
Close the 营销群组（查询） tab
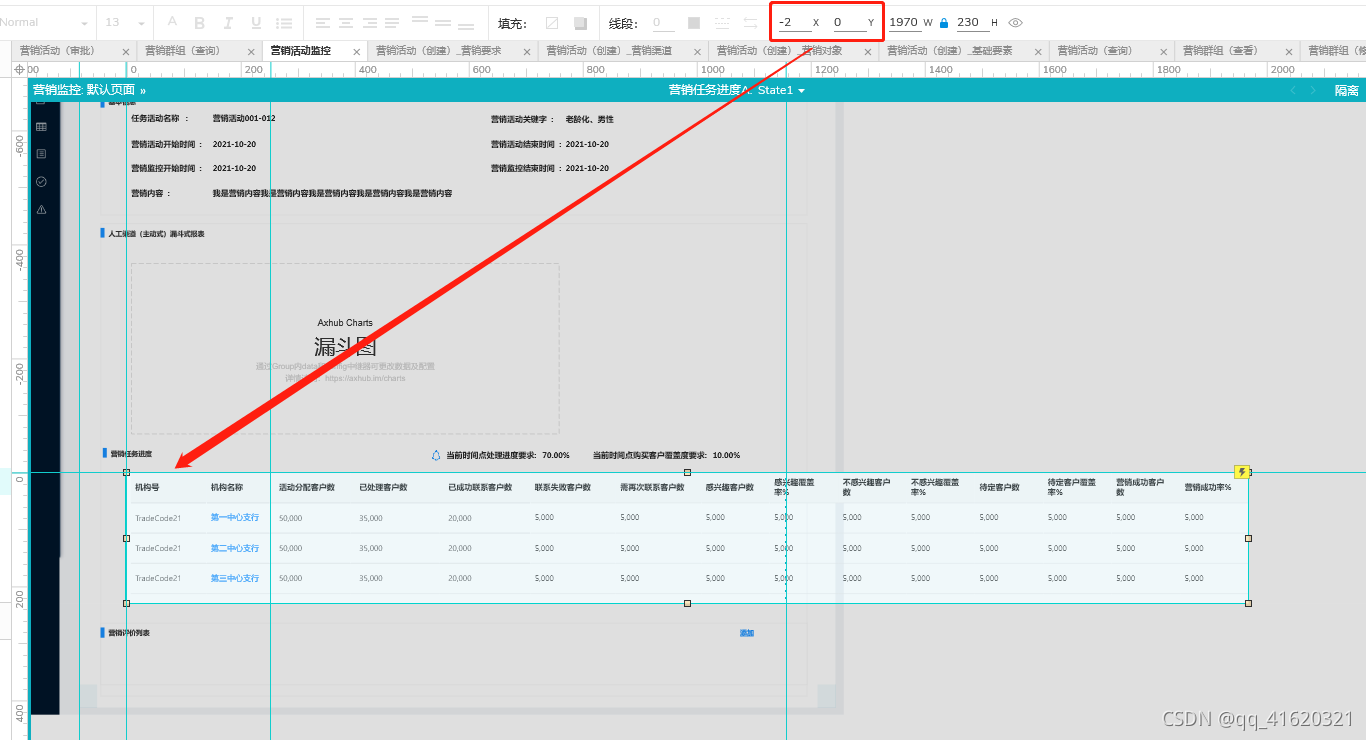(x=249, y=51)
